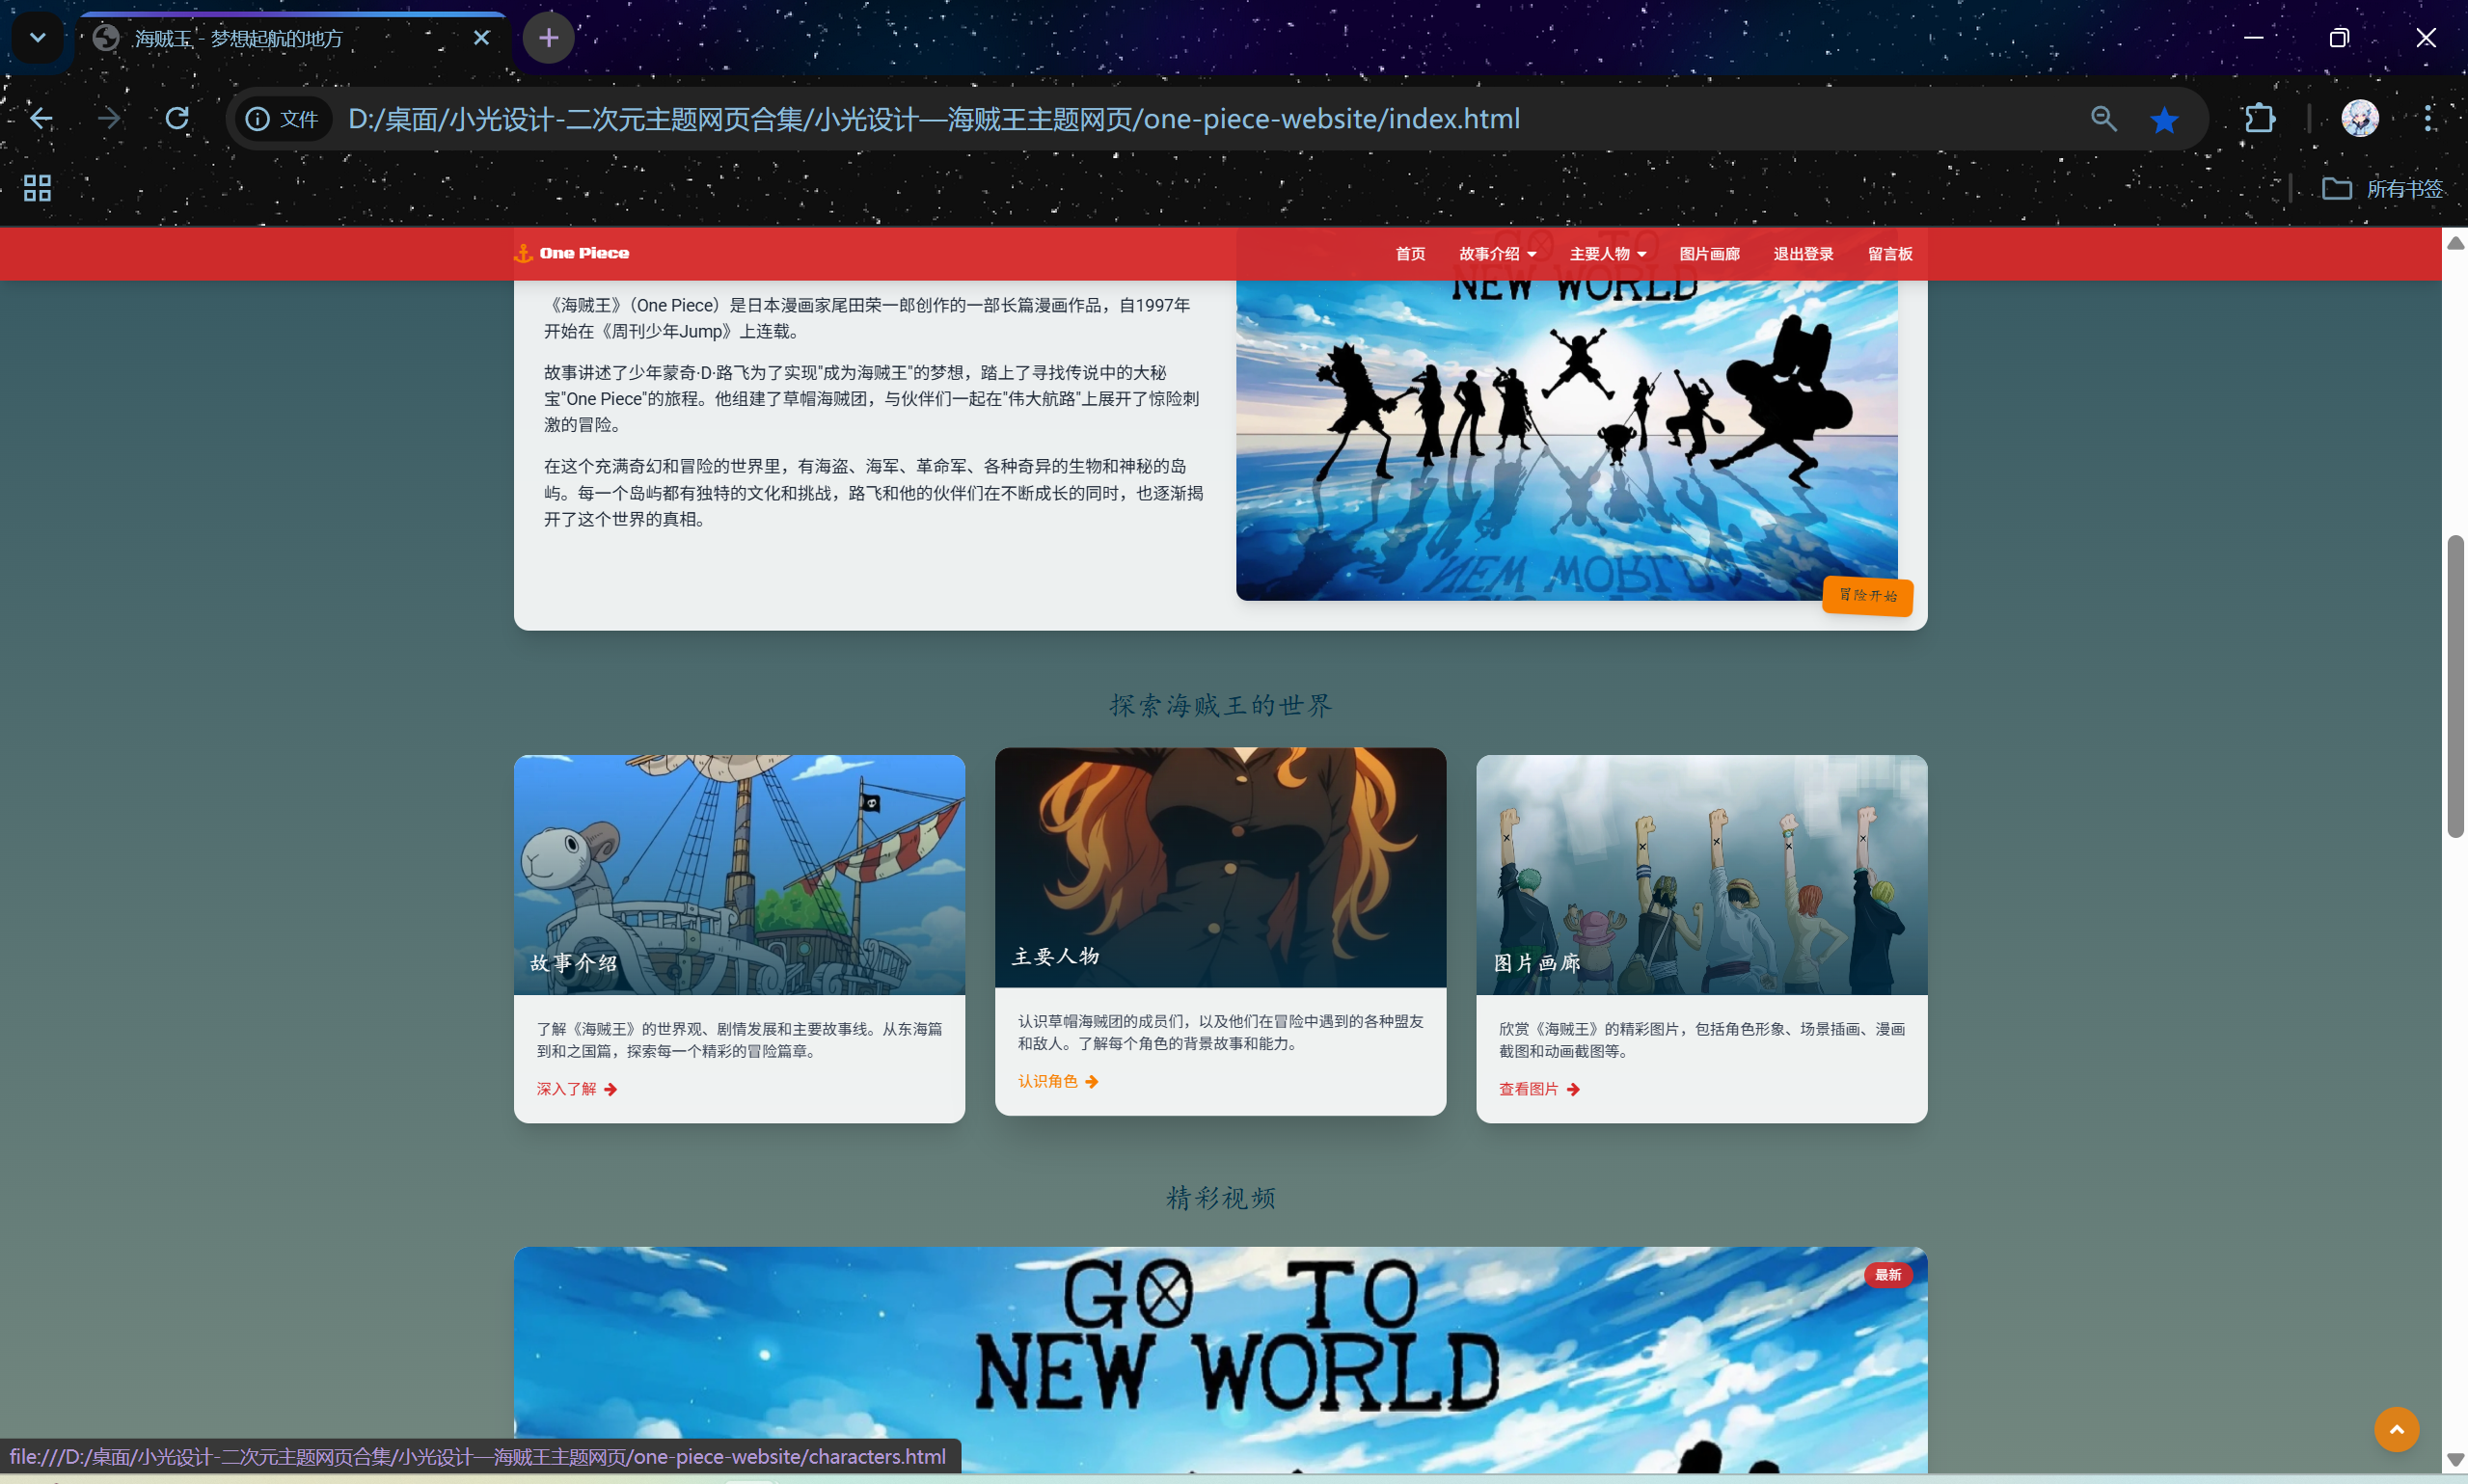Viewport: 2468px width, 1484px height.
Task: Play the GO TO NEW WORLD video
Action: click(1220, 1360)
